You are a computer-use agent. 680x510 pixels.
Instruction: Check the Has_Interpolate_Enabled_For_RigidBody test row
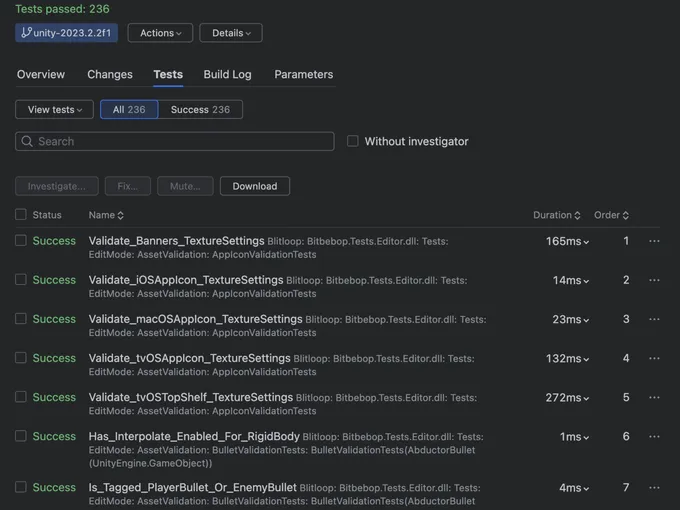point(21,436)
